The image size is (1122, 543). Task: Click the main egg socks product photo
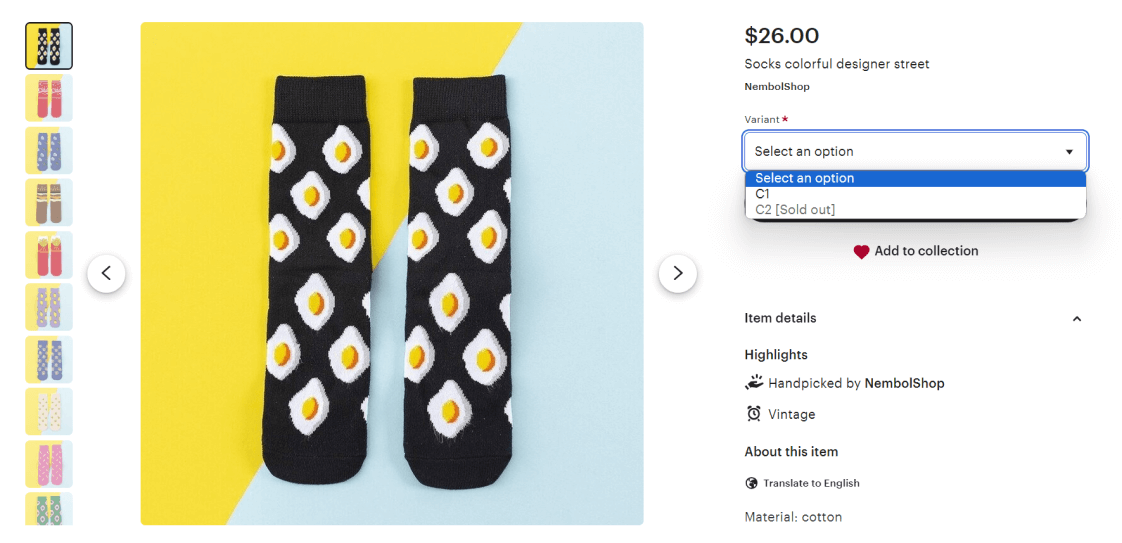(392, 273)
